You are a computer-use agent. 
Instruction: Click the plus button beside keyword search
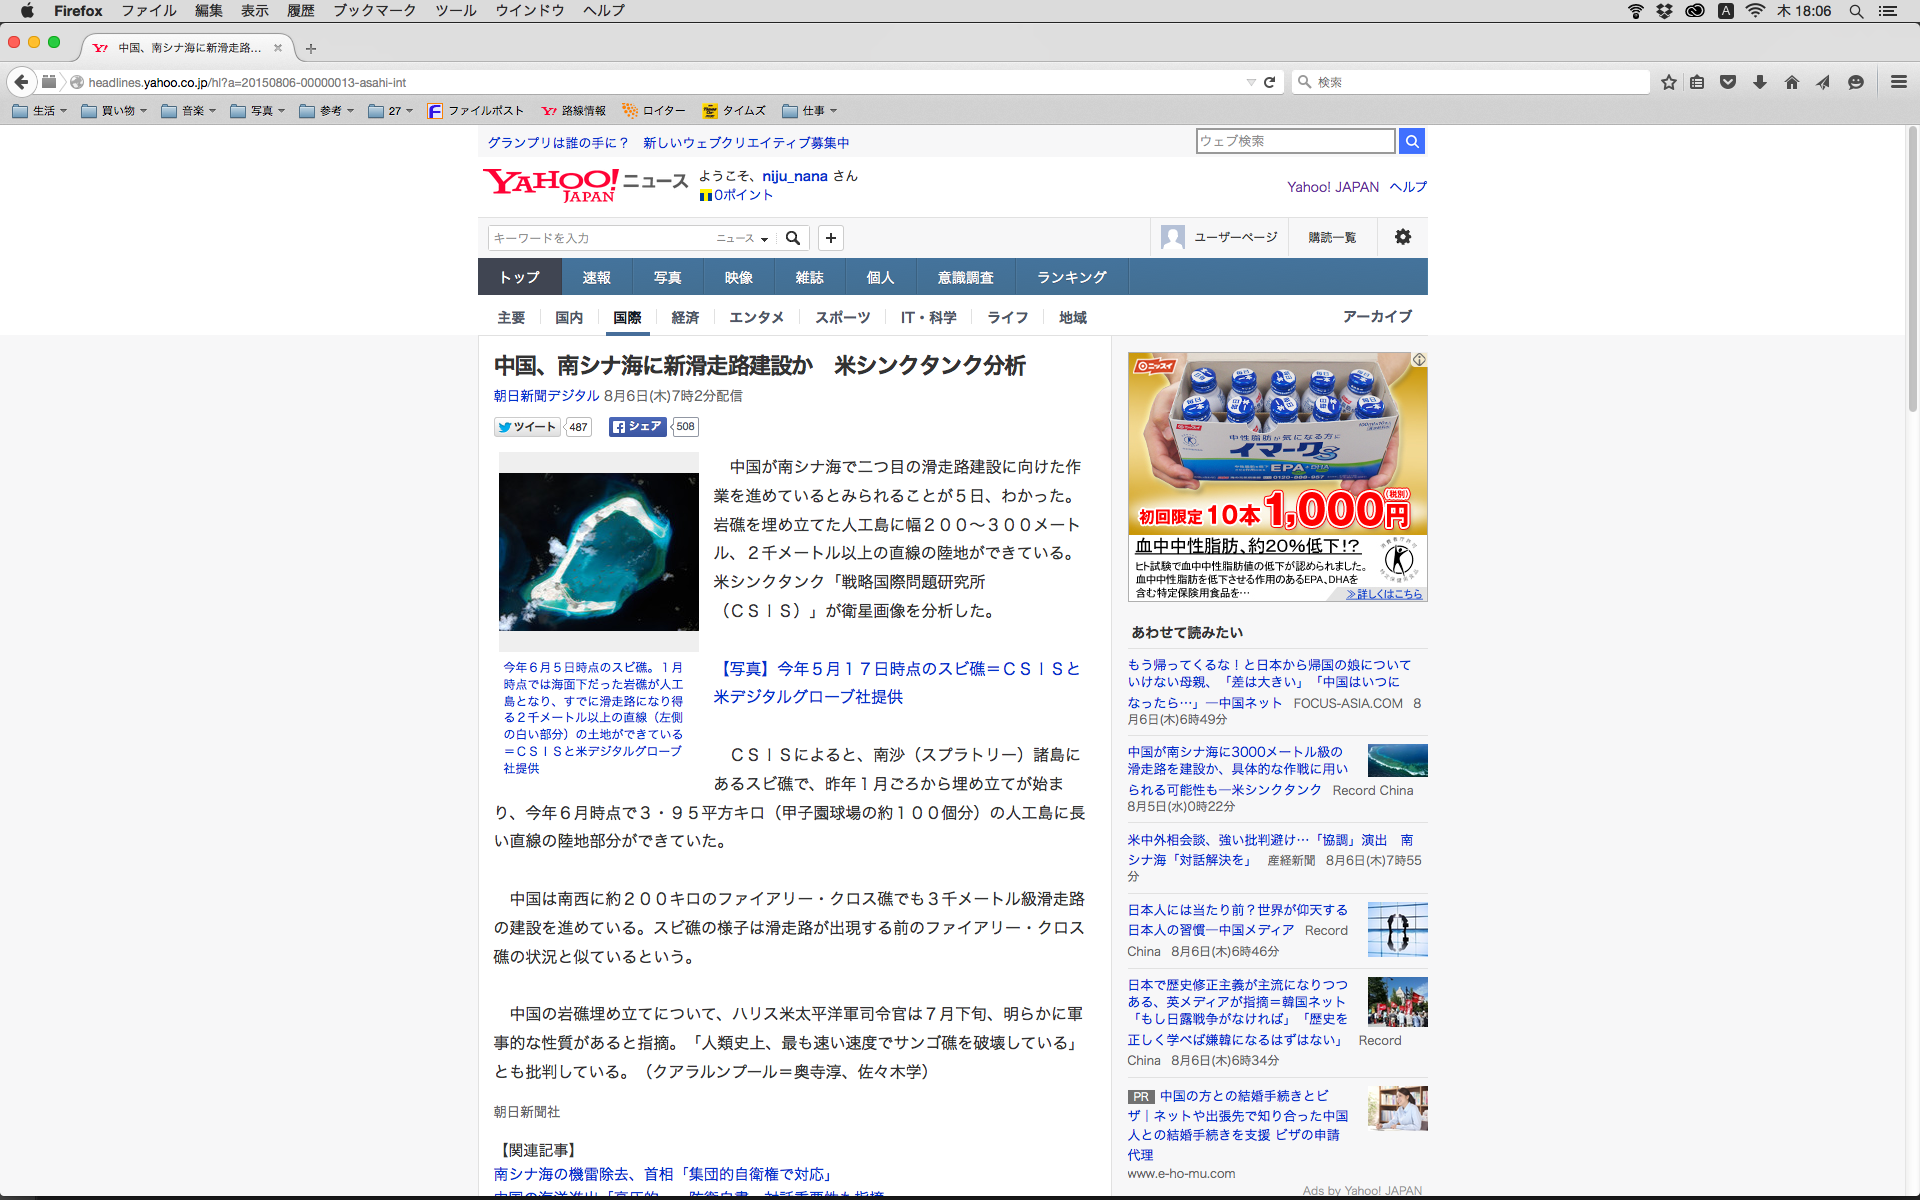[x=830, y=238]
